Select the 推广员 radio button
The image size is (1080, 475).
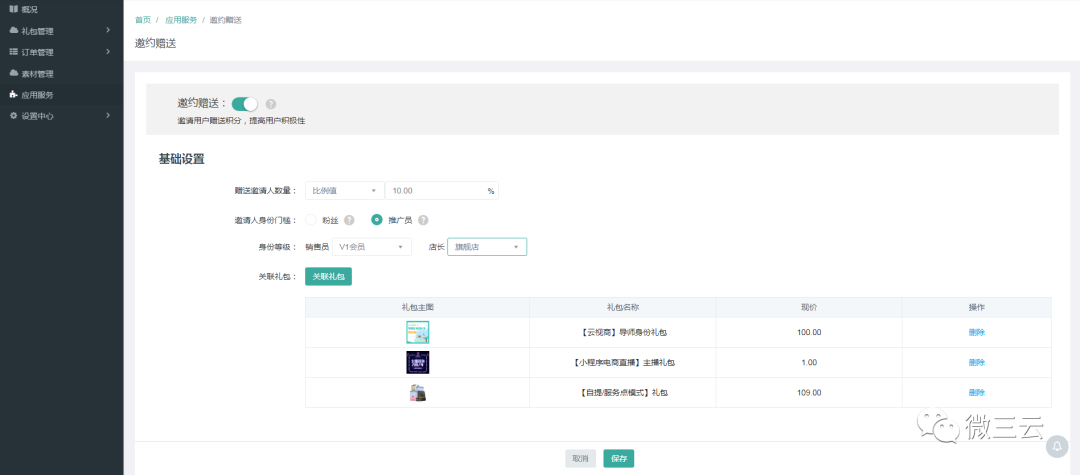(x=377, y=220)
